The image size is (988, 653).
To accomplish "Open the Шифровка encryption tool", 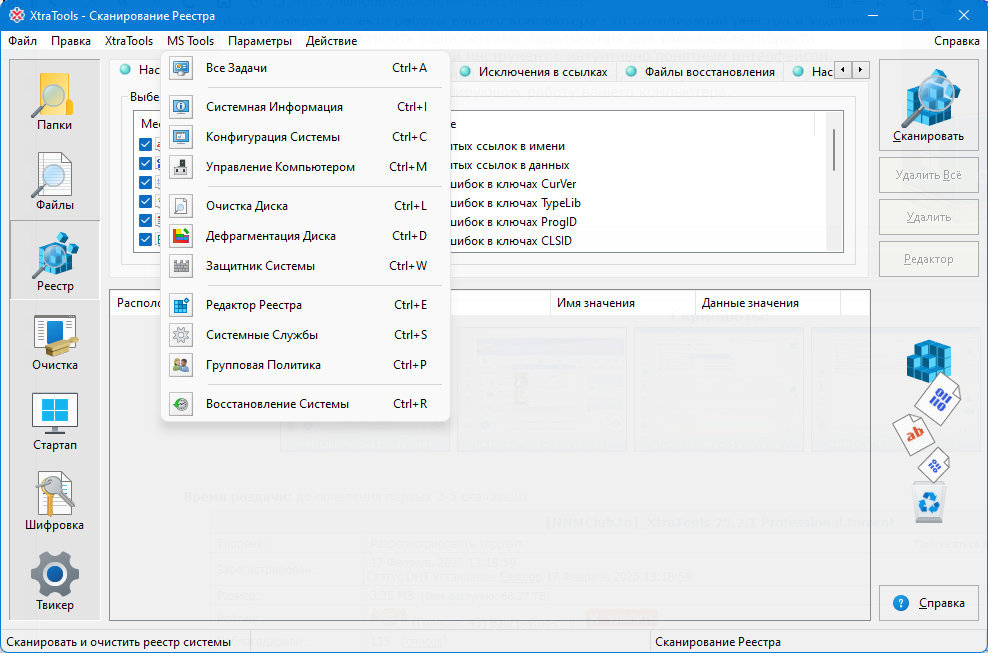I will [x=55, y=501].
